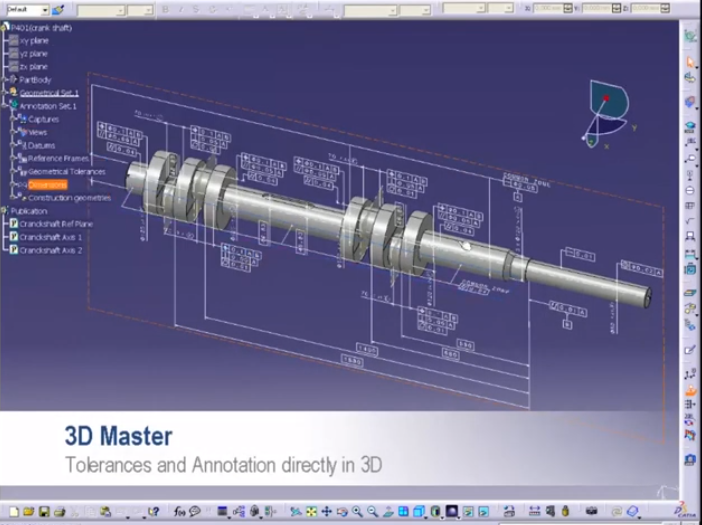
Task: Select P401(crank shaft) root node
Action: point(41,28)
